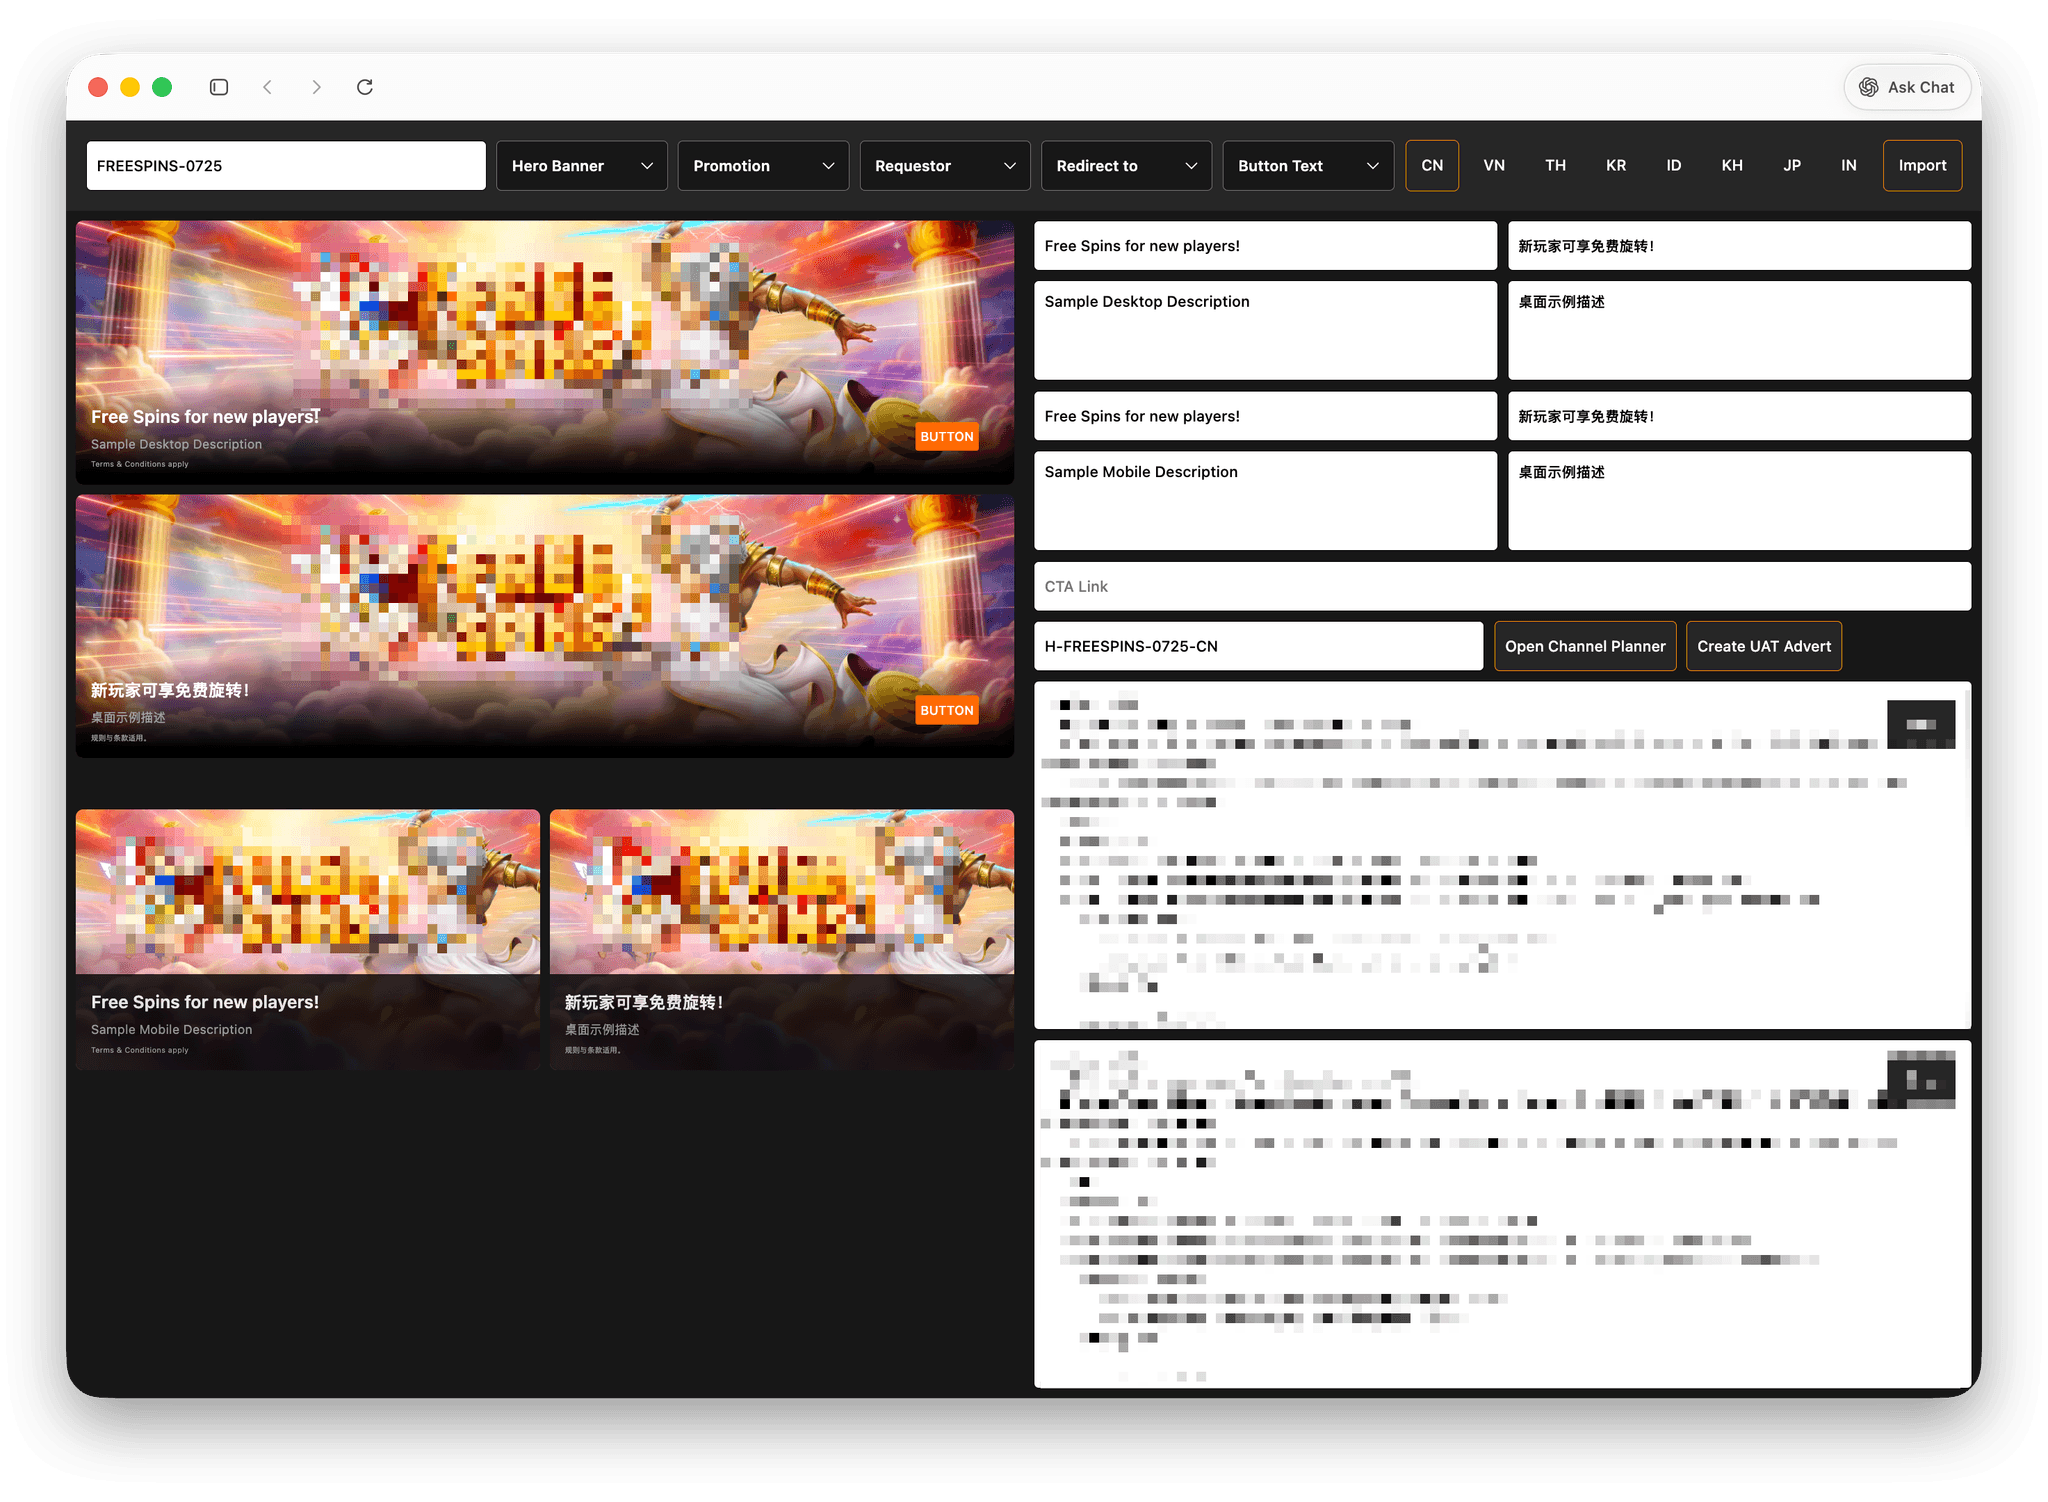Switch to the ID language tab
2048x1502 pixels.
click(x=1674, y=166)
